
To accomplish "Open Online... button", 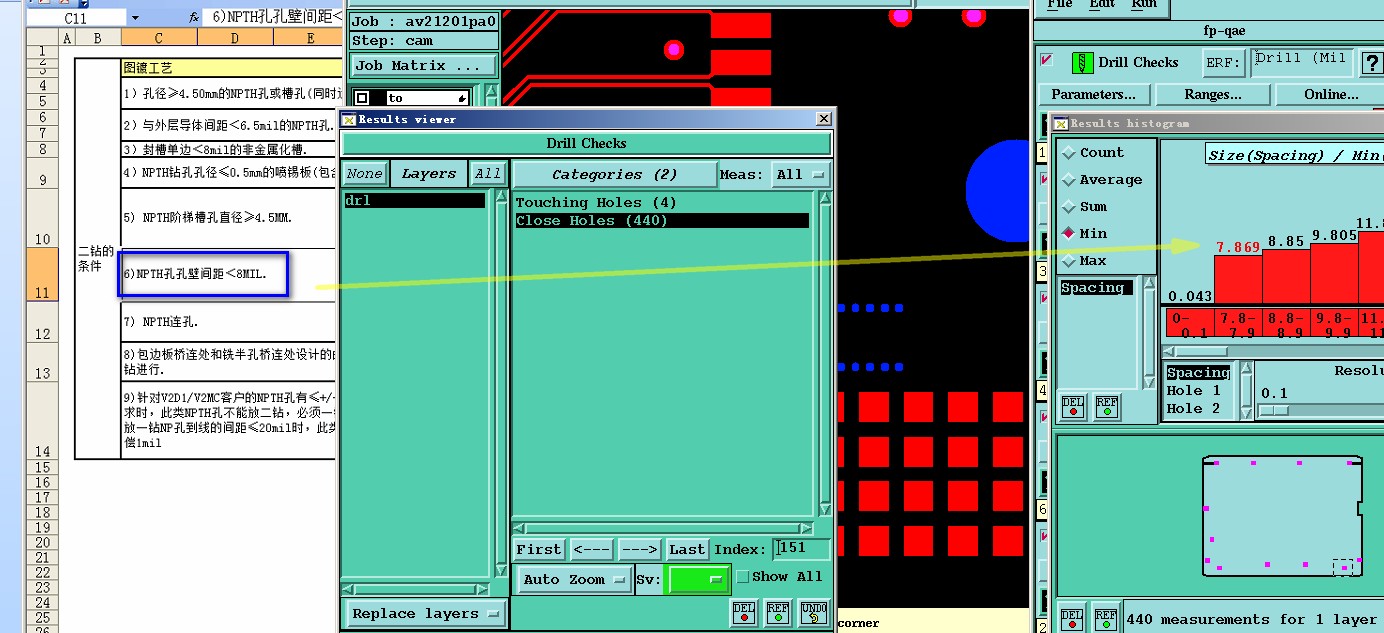I will (1331, 95).
